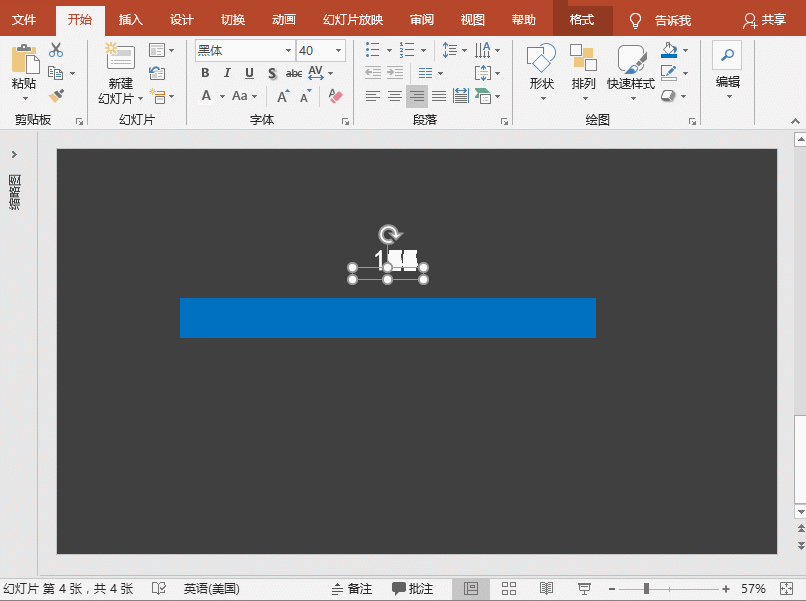Select the Format Painter brush
The width and height of the screenshot is (806, 601).
point(56,96)
